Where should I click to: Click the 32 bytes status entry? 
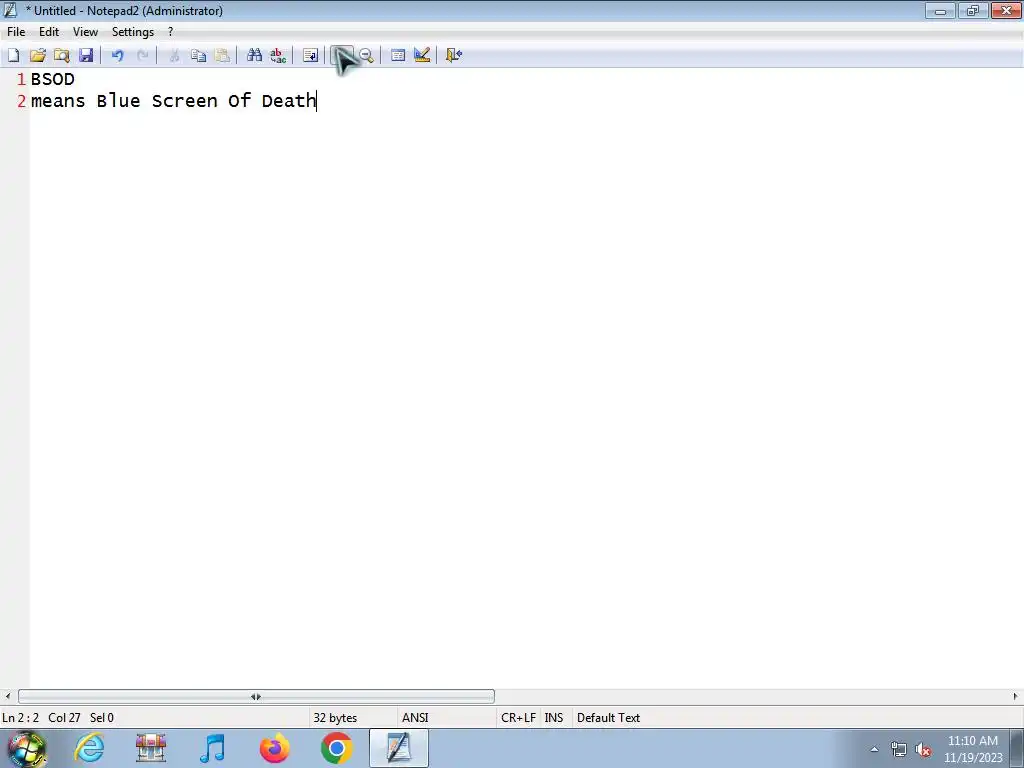coord(335,718)
